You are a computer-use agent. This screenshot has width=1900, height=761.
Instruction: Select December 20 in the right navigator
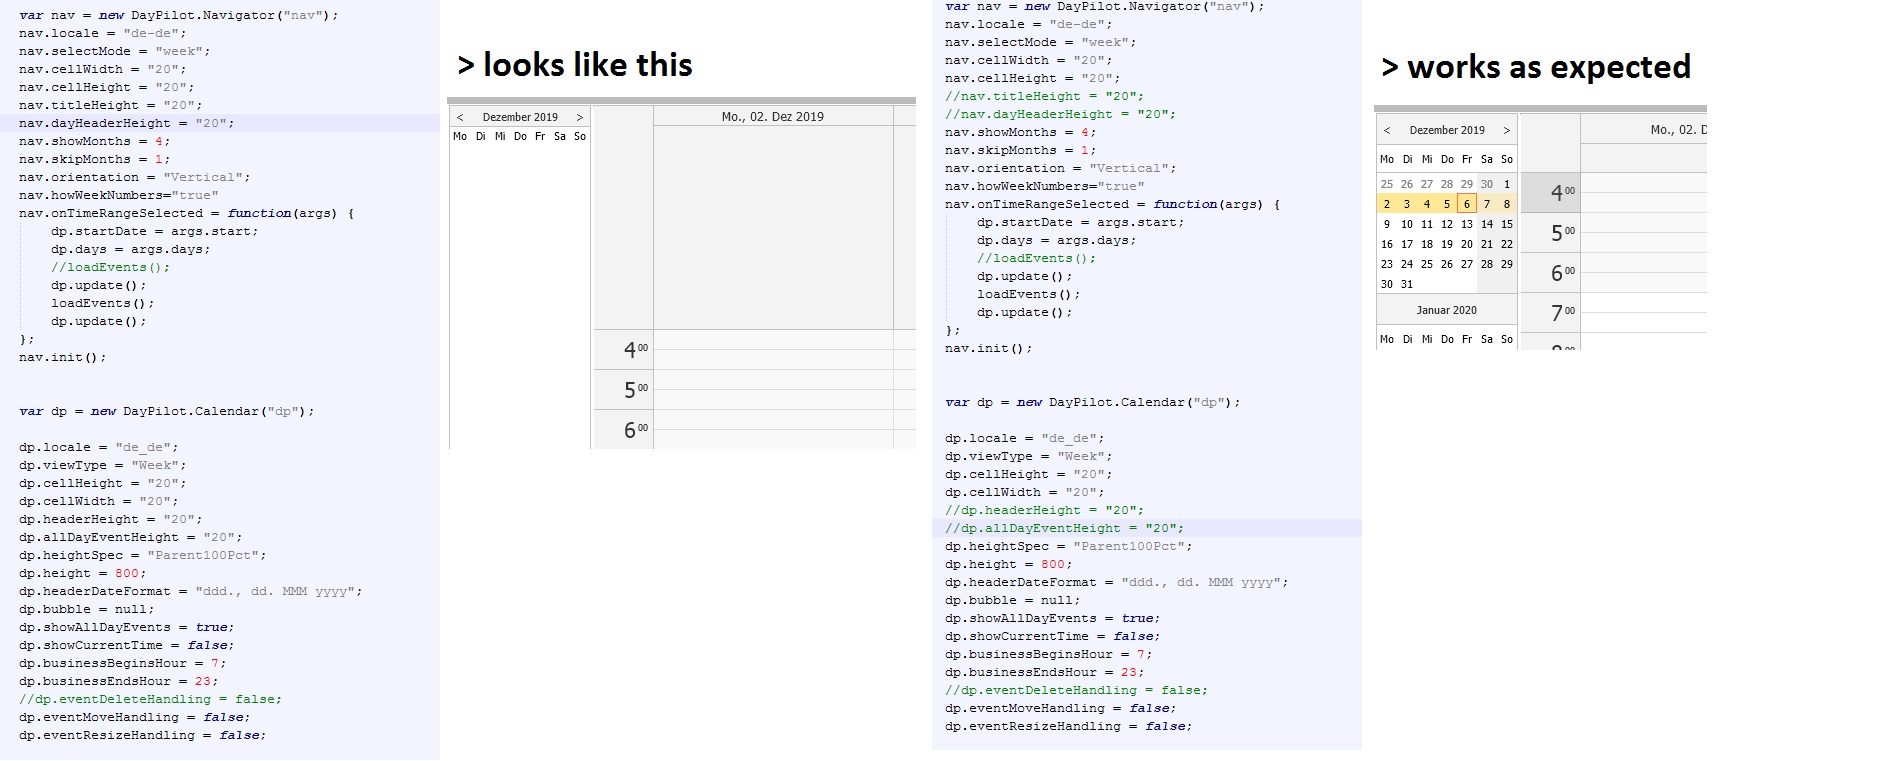coord(1467,244)
